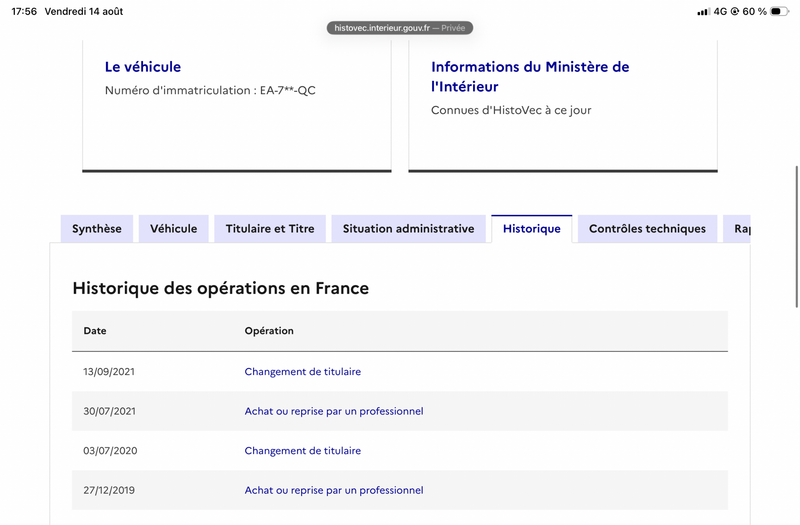Tap the 17:56 clock in status bar
Screen dimensions: 800x525
pos(24,11)
